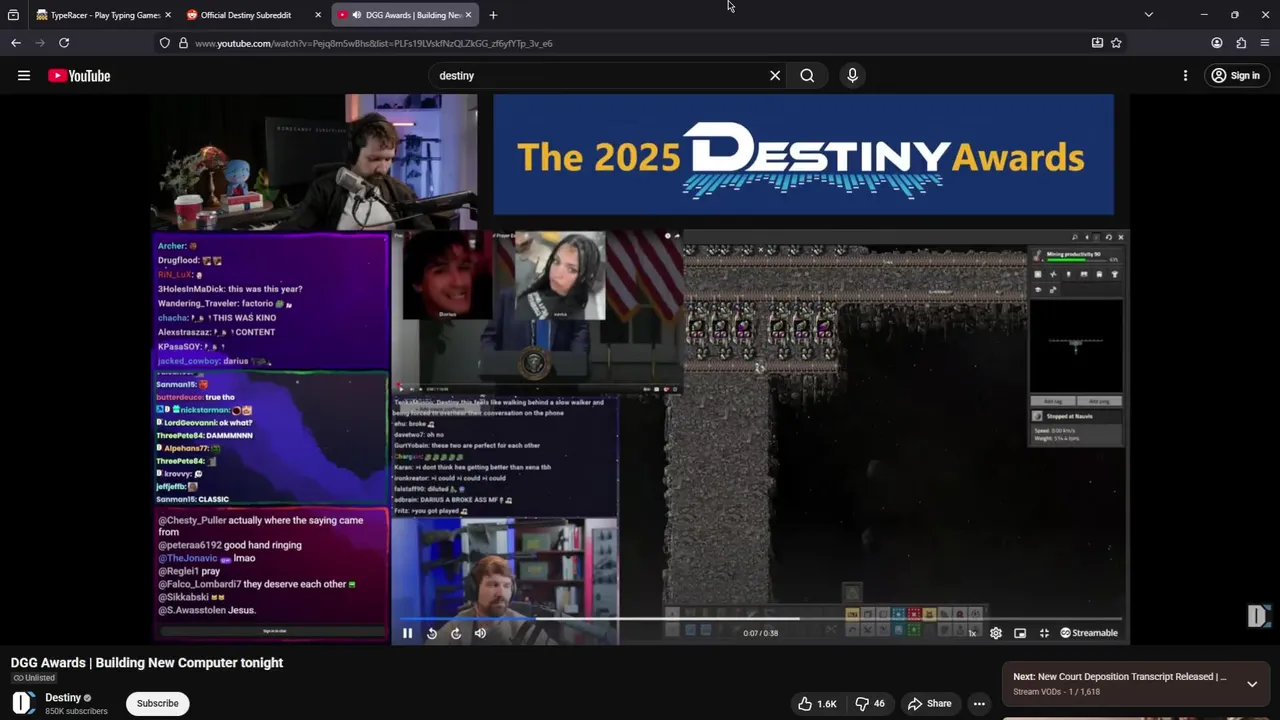Viewport: 1280px width, 720px height.
Task: Dislike the video with 46 dislikes
Action: (870, 704)
